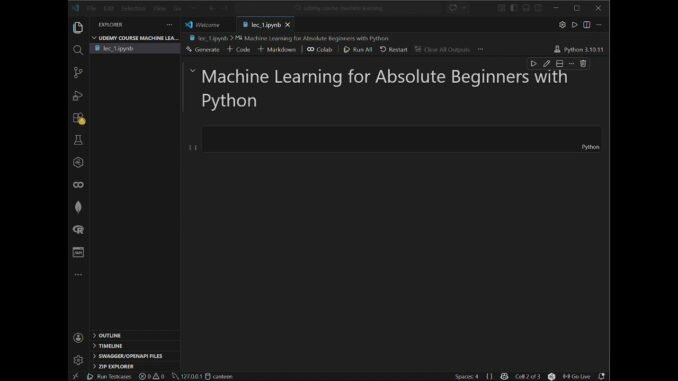Open the Explorer view in activity bar
The height and width of the screenshot is (381, 678).
[x=78, y=27]
